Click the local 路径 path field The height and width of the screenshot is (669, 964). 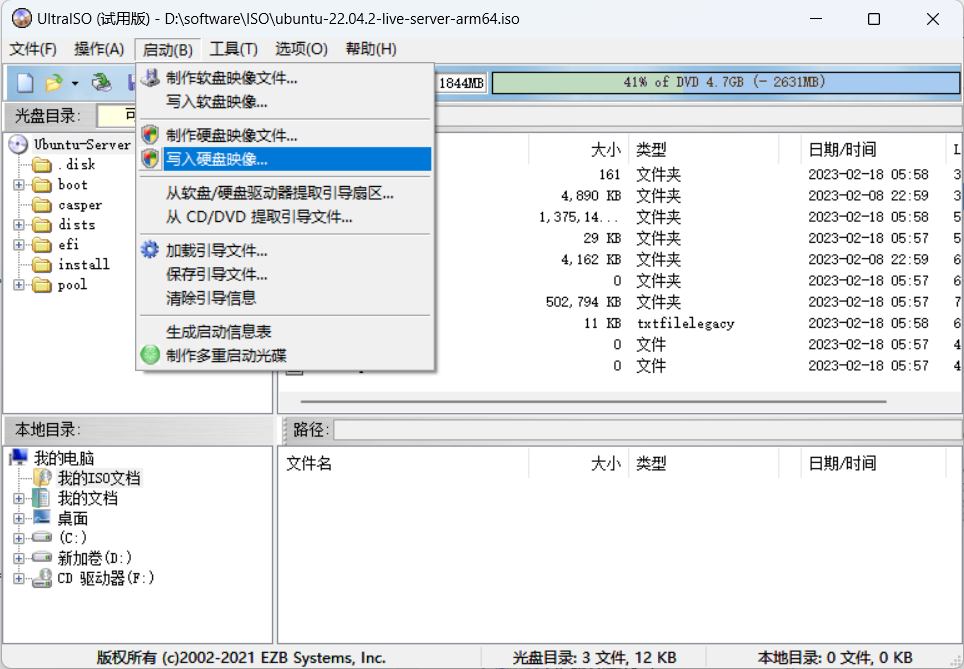pyautogui.click(x=647, y=429)
